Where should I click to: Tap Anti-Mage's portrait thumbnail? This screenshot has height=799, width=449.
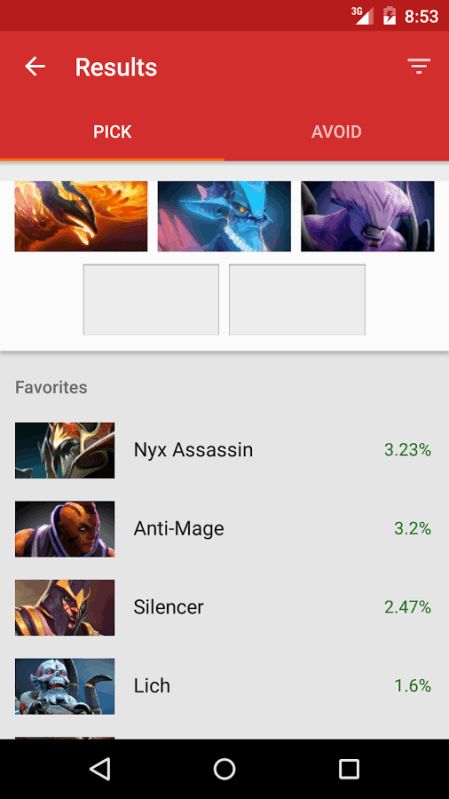click(x=65, y=529)
